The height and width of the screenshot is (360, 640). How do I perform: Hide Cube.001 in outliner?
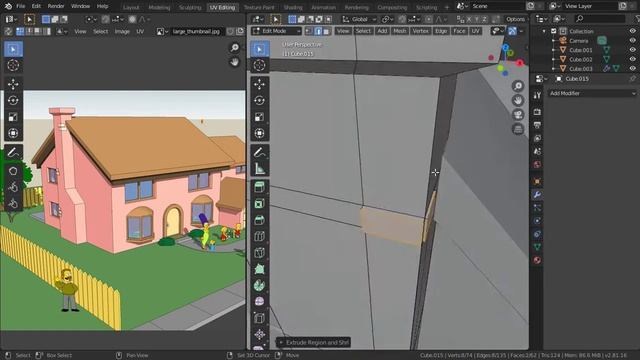(x=632, y=50)
